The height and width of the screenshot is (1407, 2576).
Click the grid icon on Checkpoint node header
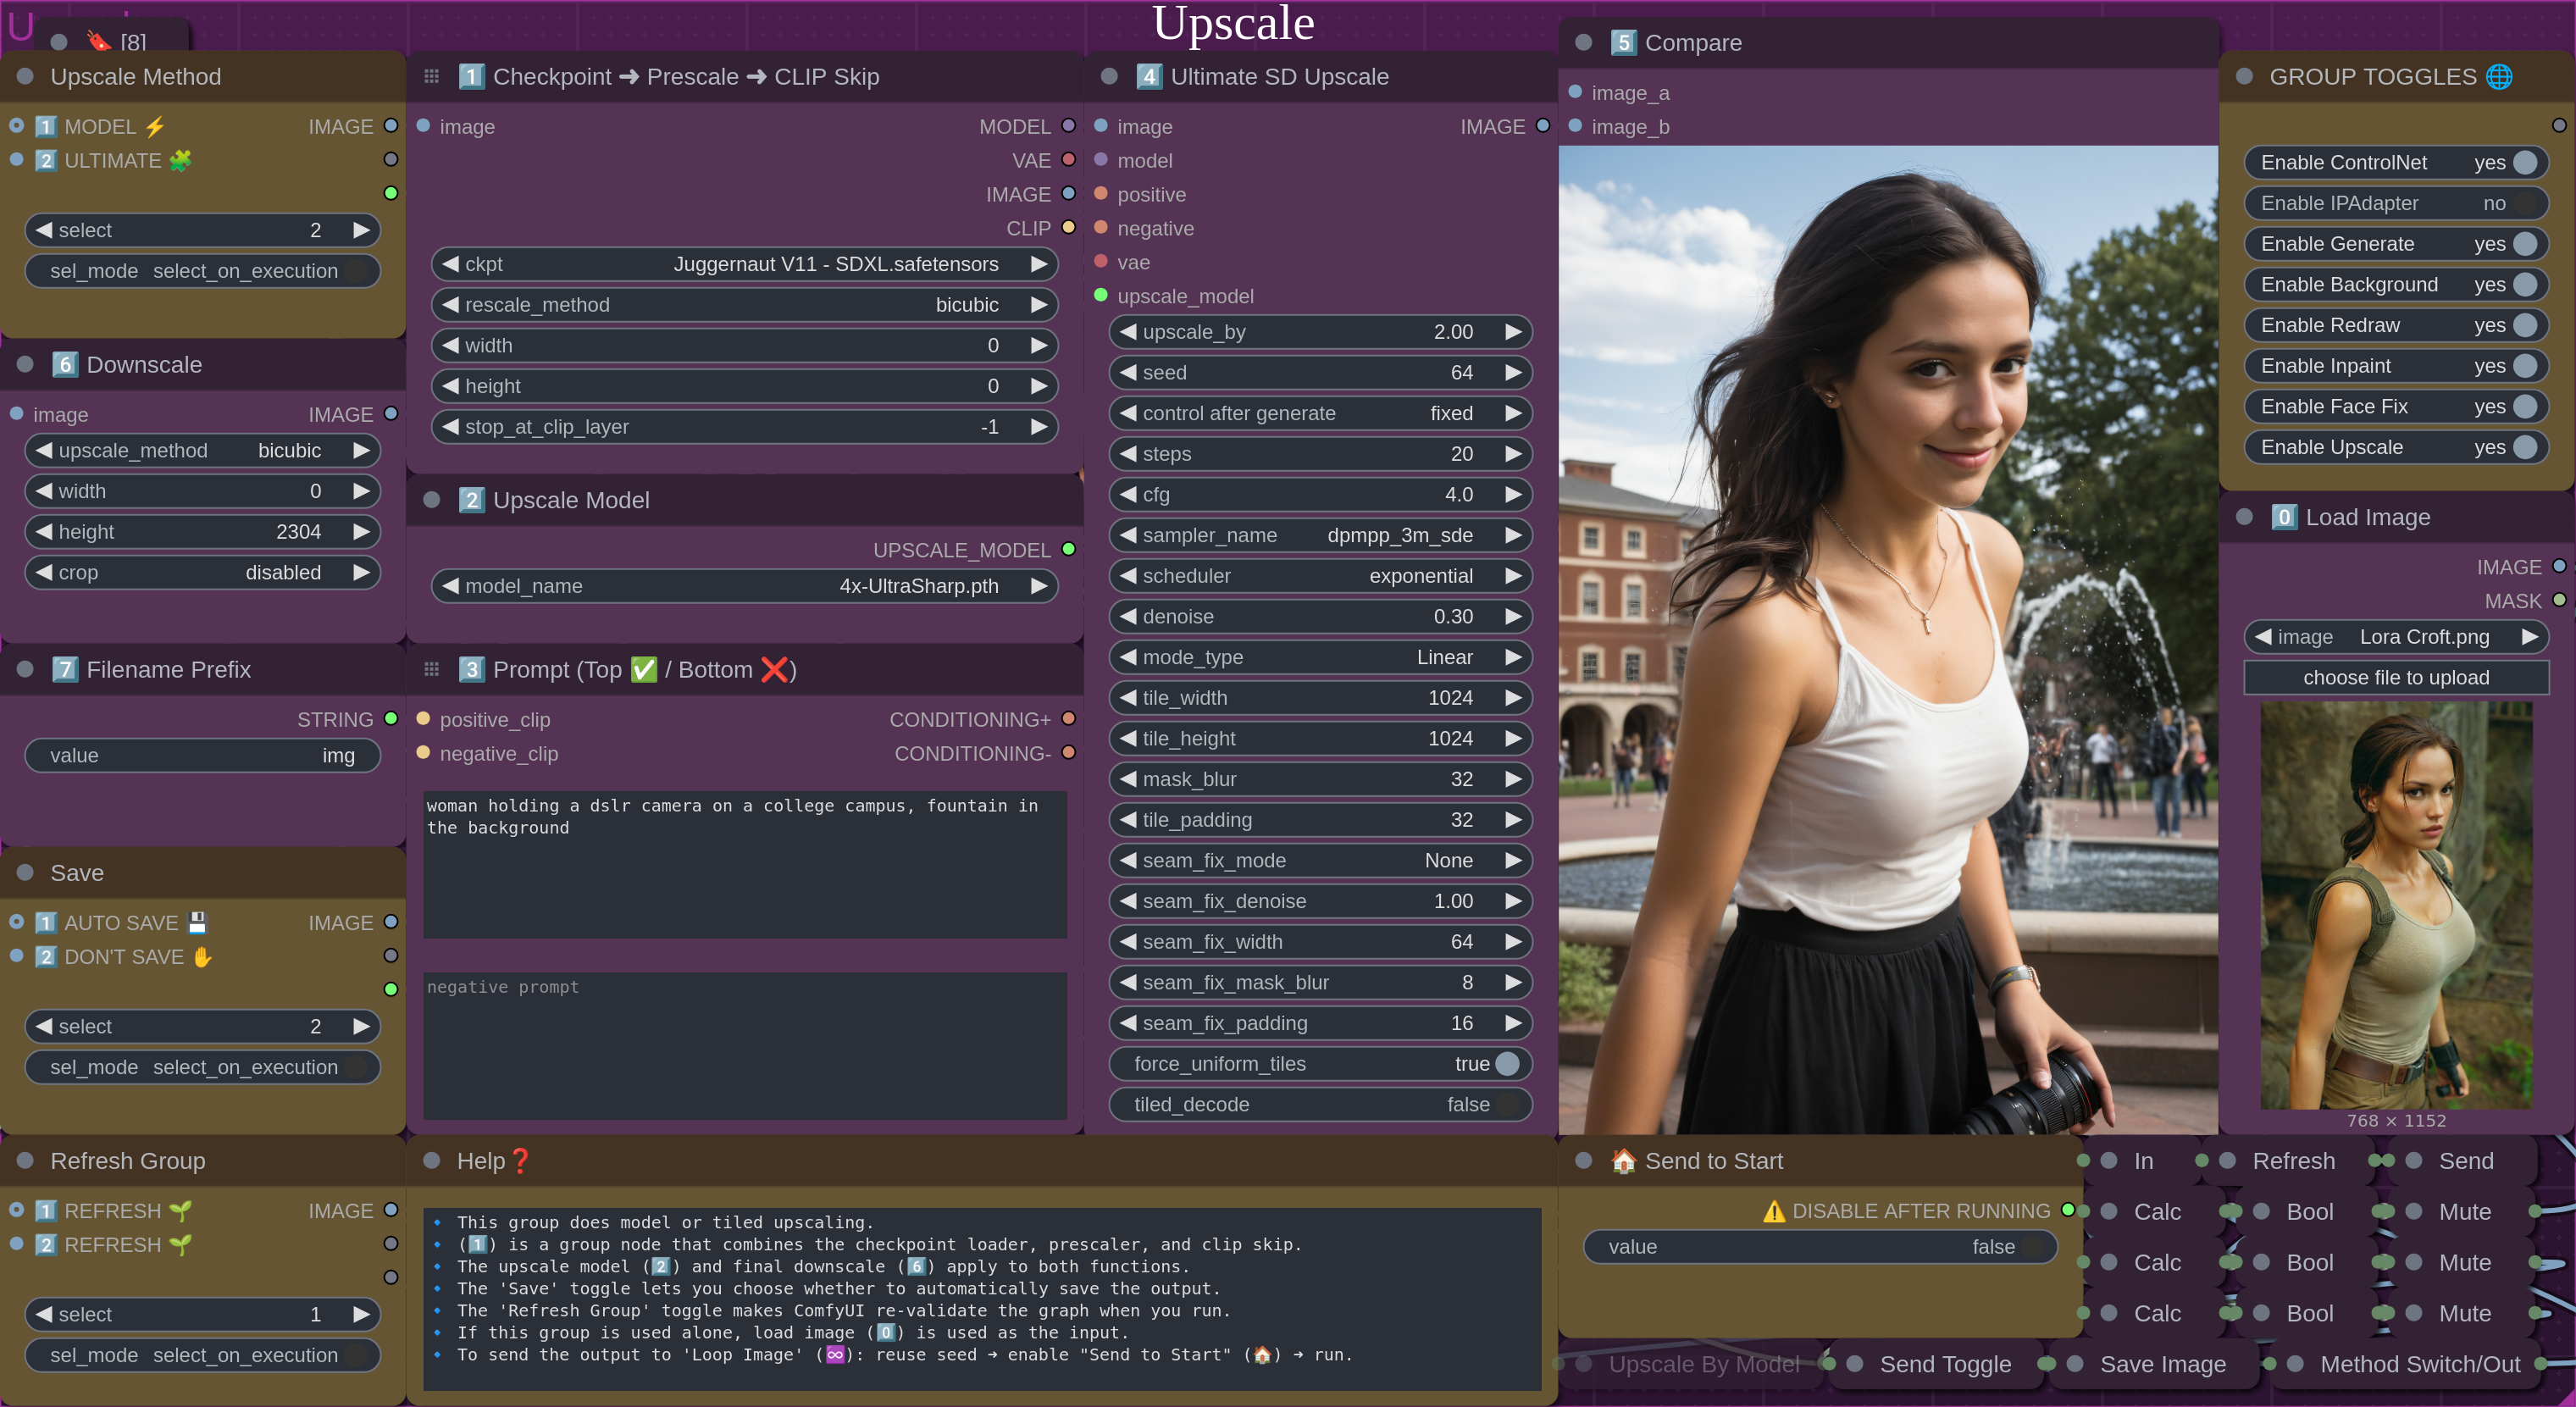pyautogui.click(x=431, y=76)
